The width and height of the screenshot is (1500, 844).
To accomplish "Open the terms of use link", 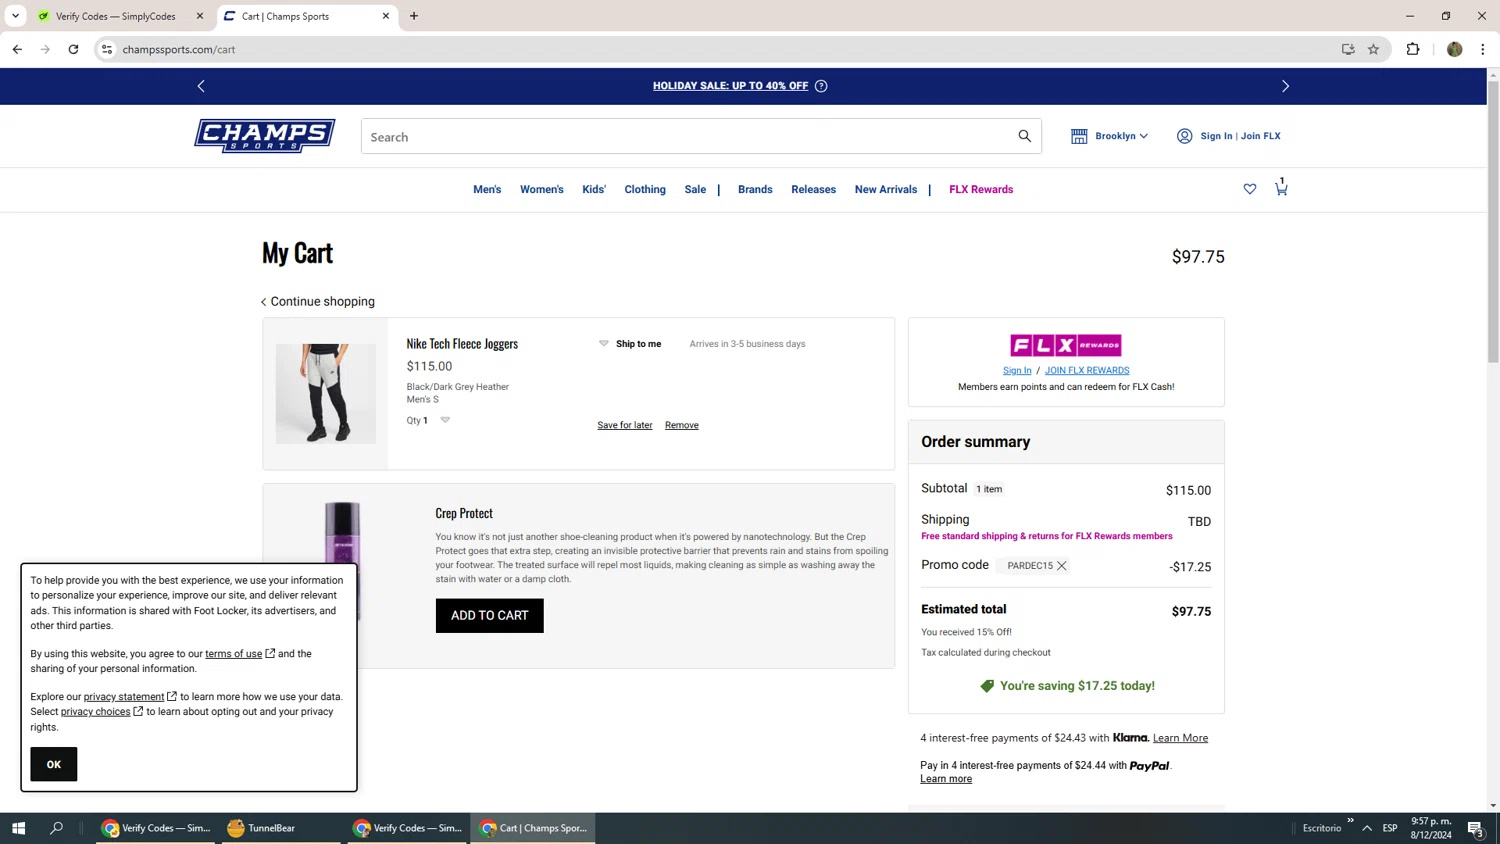I will pyautogui.click(x=234, y=654).
